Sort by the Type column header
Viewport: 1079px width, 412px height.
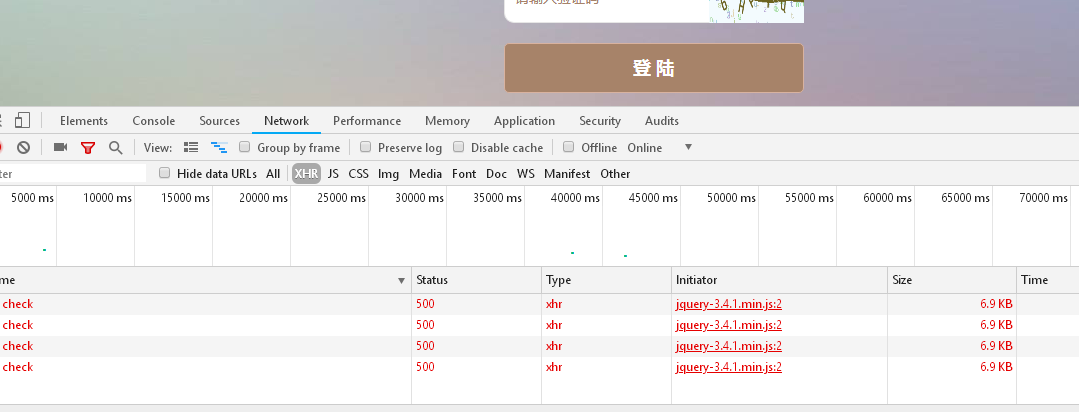[x=606, y=280]
